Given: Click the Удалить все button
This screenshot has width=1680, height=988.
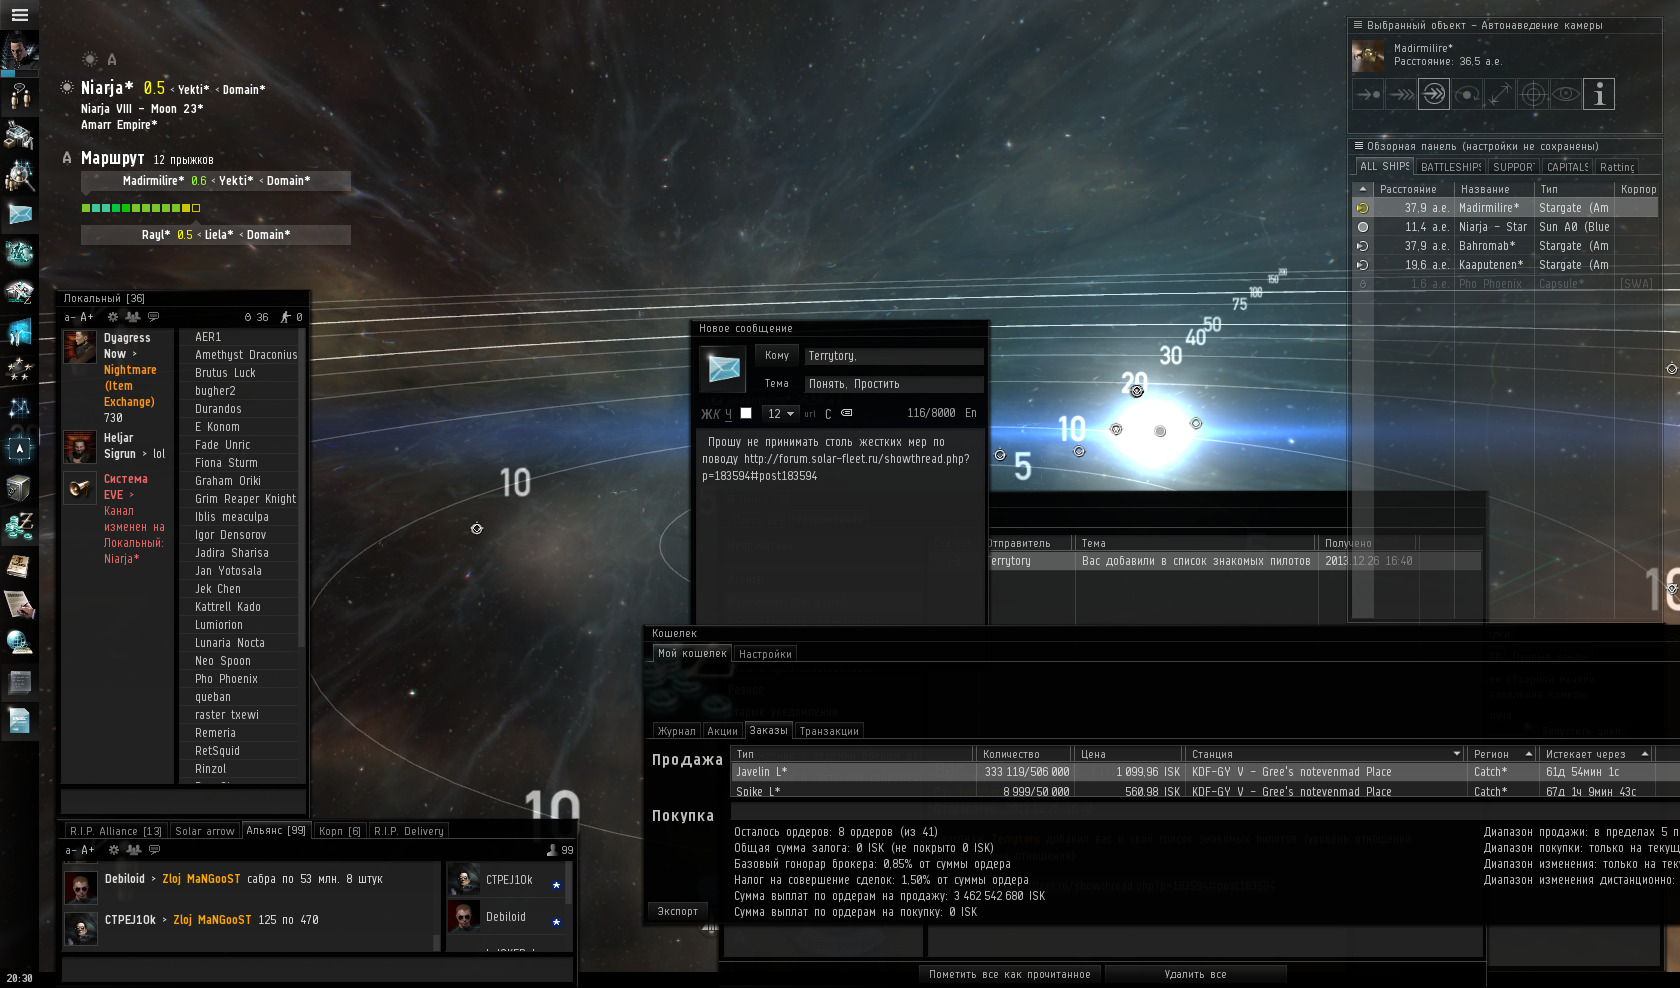Looking at the screenshot, I should coord(1195,974).
